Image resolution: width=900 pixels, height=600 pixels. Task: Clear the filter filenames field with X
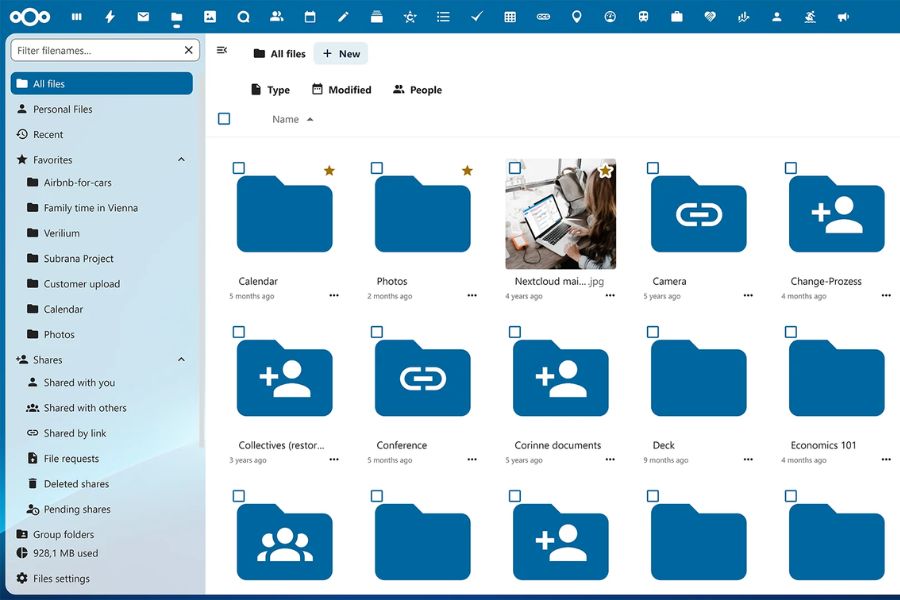pos(188,50)
